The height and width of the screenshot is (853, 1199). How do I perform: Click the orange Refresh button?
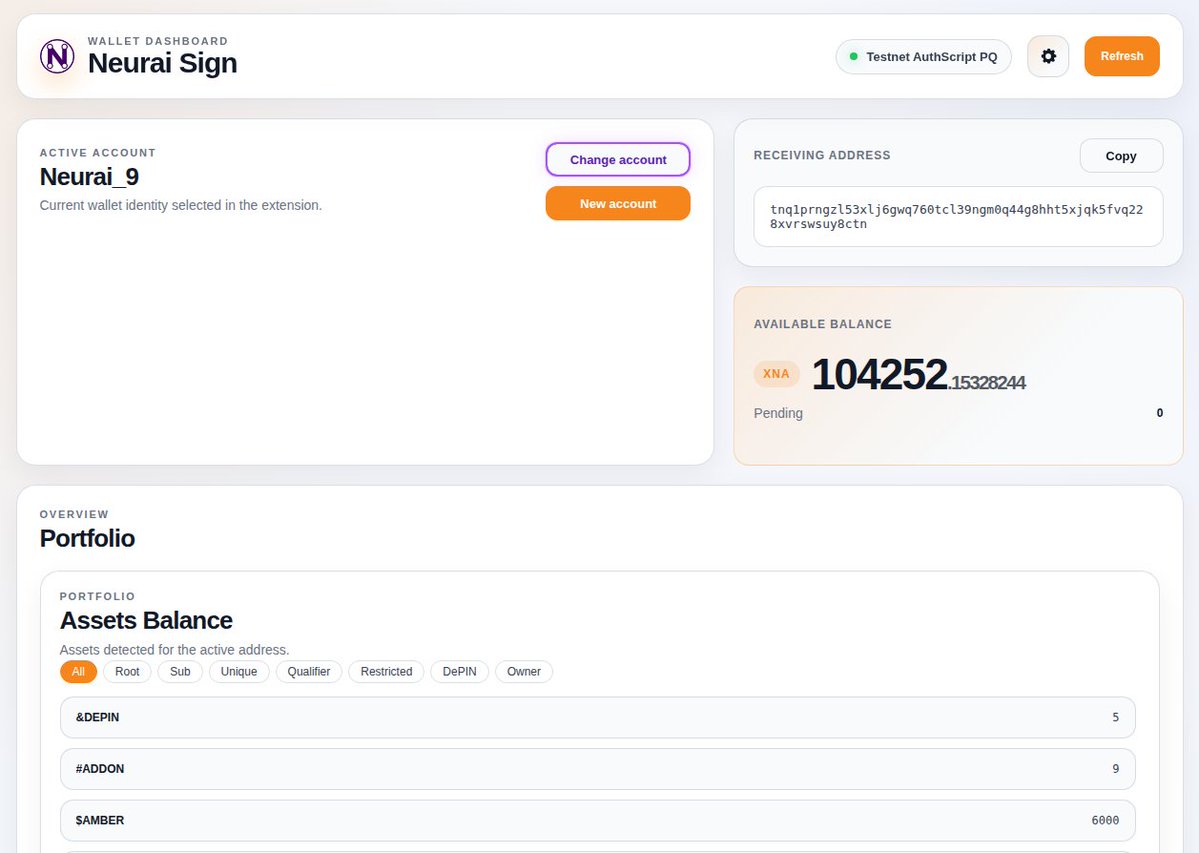1122,56
